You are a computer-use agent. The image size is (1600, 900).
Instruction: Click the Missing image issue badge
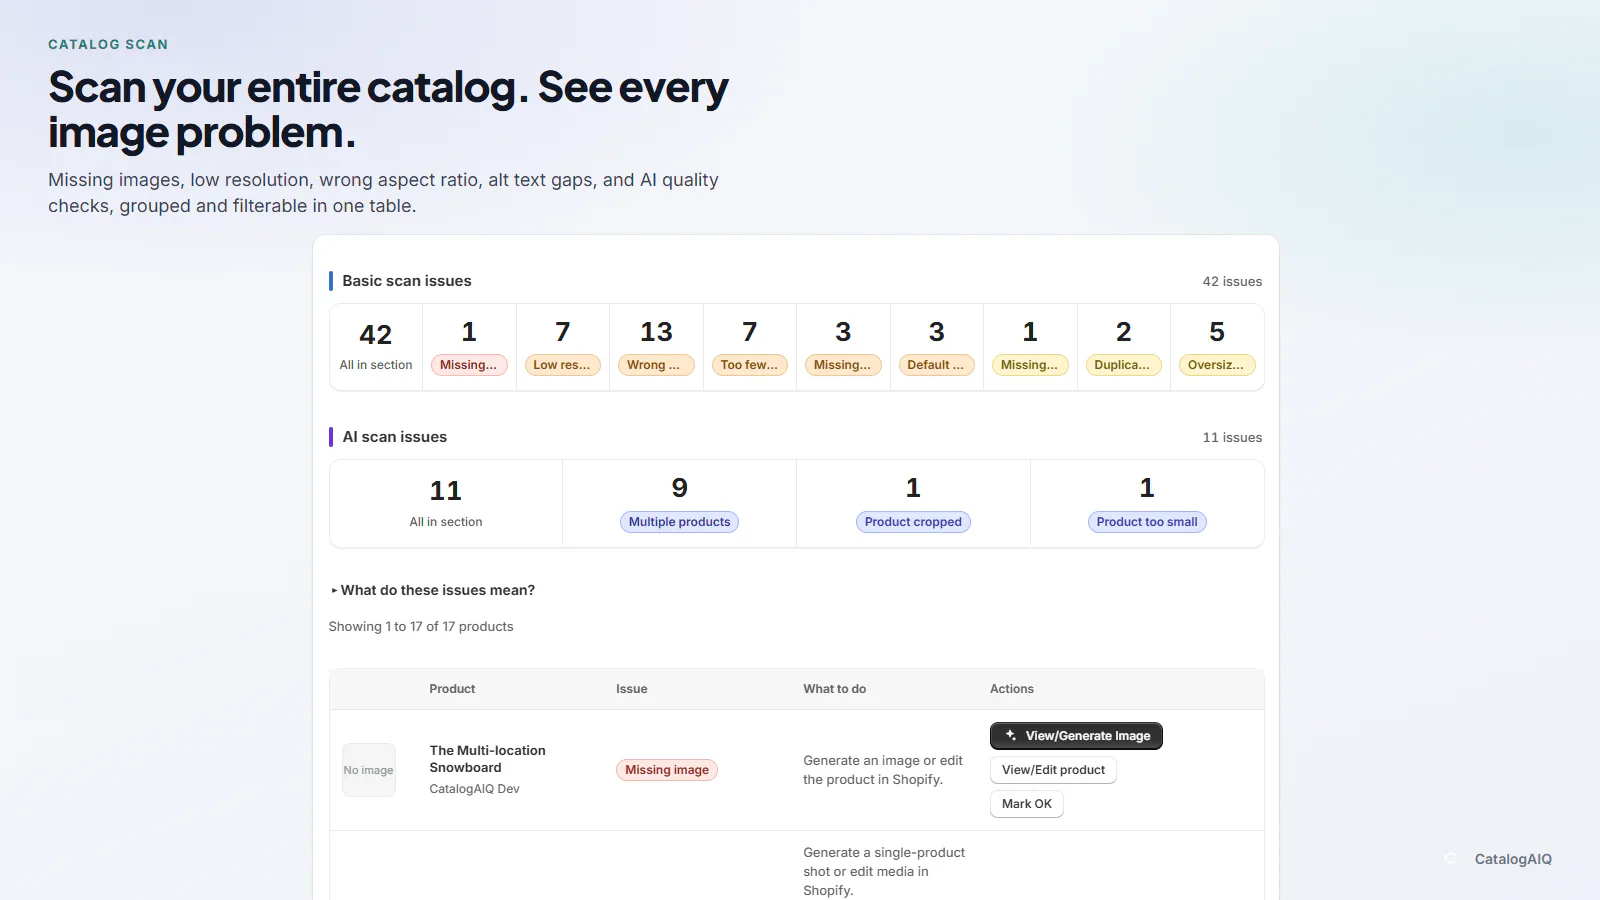coord(667,770)
